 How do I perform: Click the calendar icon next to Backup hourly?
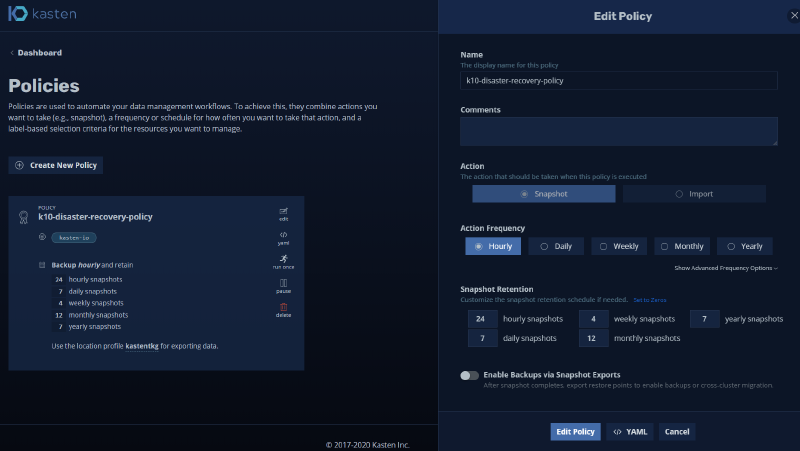pos(42,265)
